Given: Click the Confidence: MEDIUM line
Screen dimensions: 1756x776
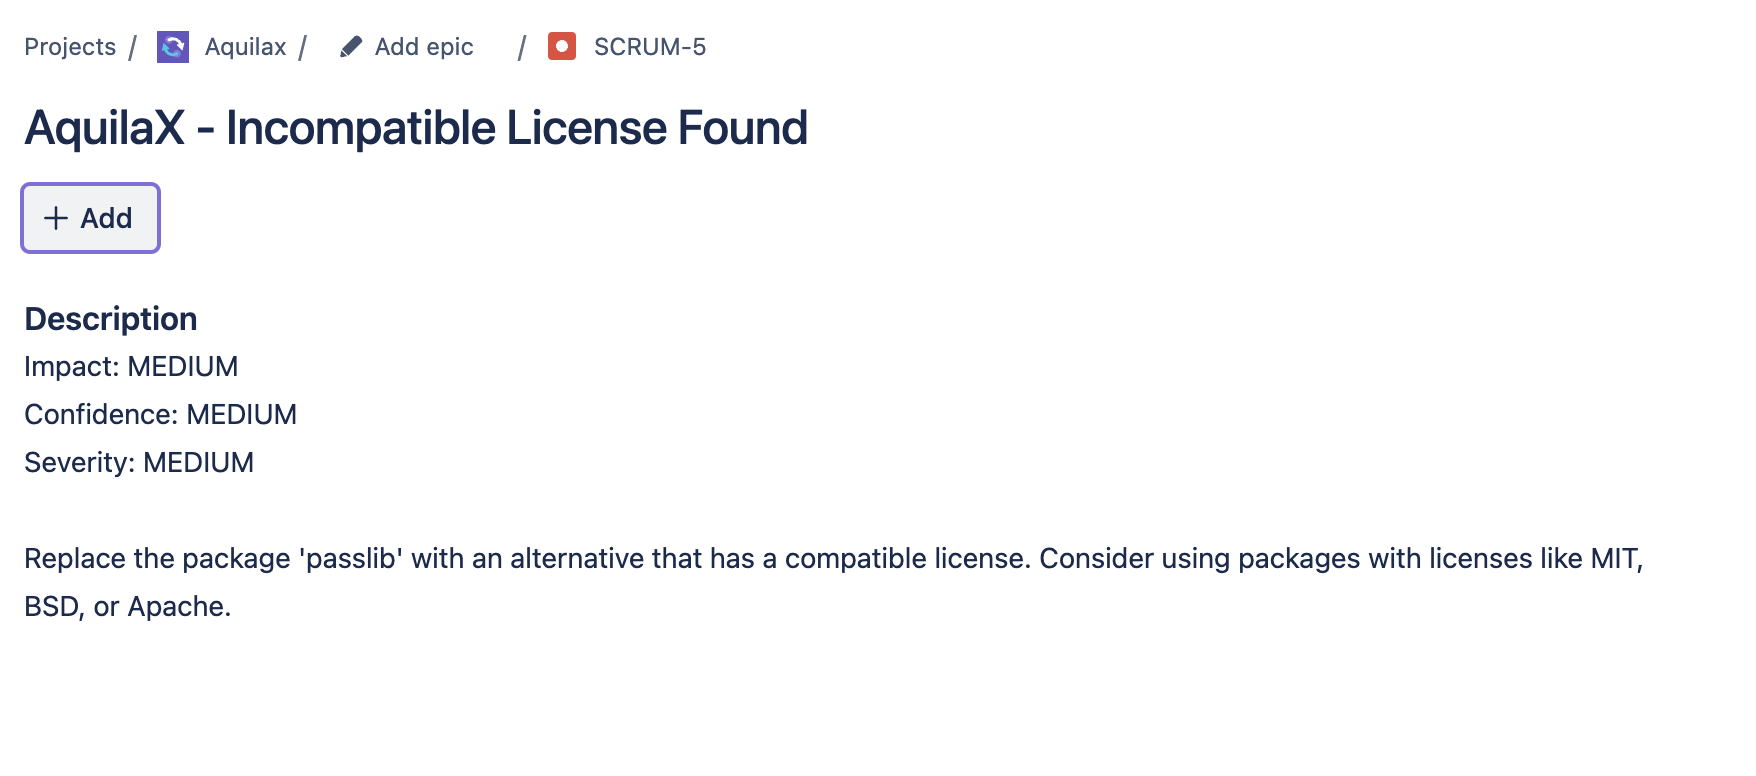Looking at the screenshot, I should pyautogui.click(x=160, y=415).
